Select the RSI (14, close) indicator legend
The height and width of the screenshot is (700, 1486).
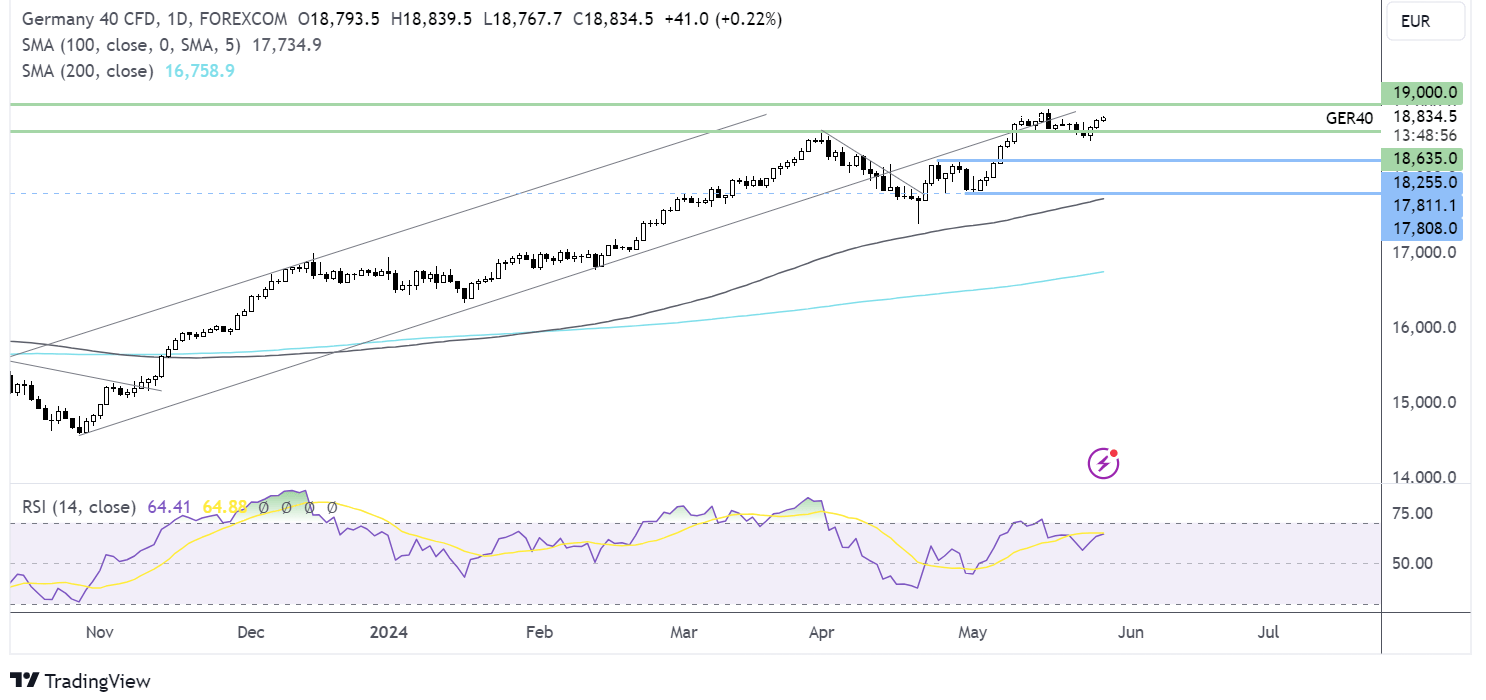pyautogui.click(x=79, y=507)
